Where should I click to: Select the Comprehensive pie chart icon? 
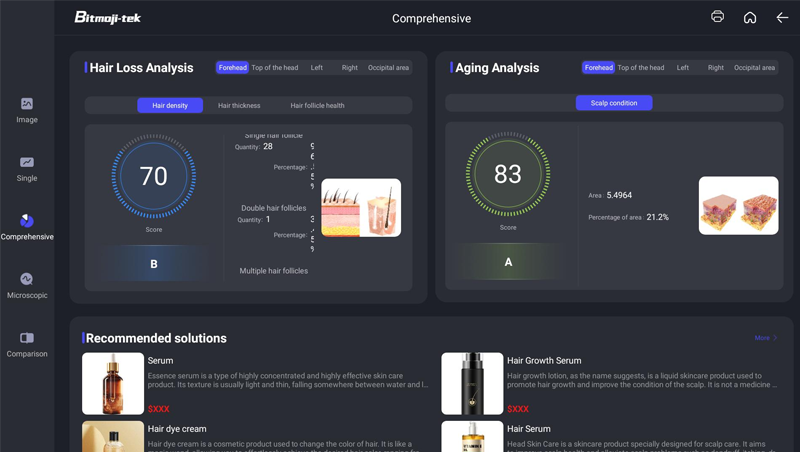pyautogui.click(x=27, y=221)
